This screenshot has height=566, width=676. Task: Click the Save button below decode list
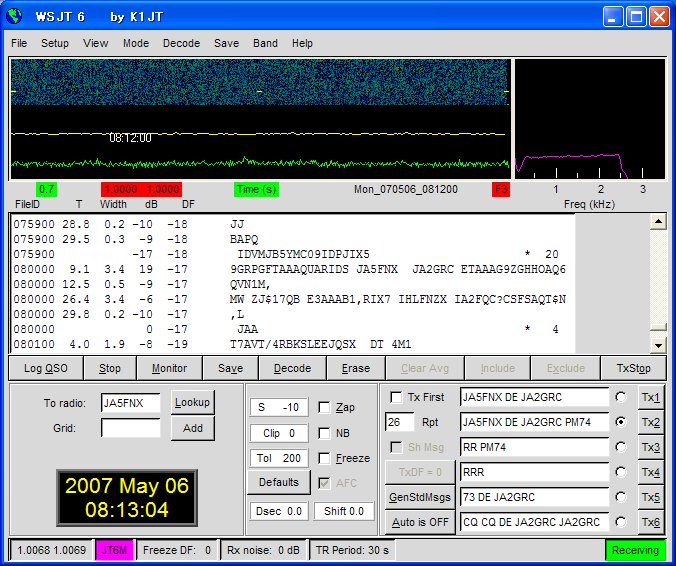pos(230,369)
